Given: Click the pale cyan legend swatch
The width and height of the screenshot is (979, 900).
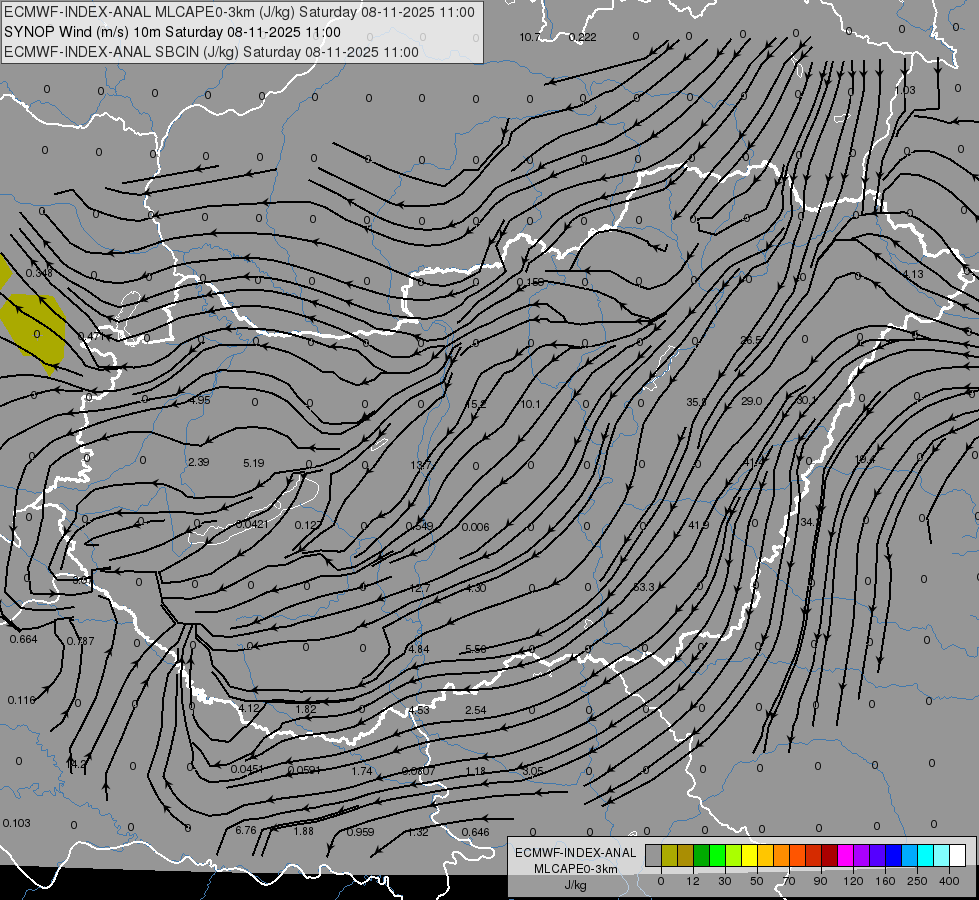Looking at the screenshot, I should (x=942, y=855).
